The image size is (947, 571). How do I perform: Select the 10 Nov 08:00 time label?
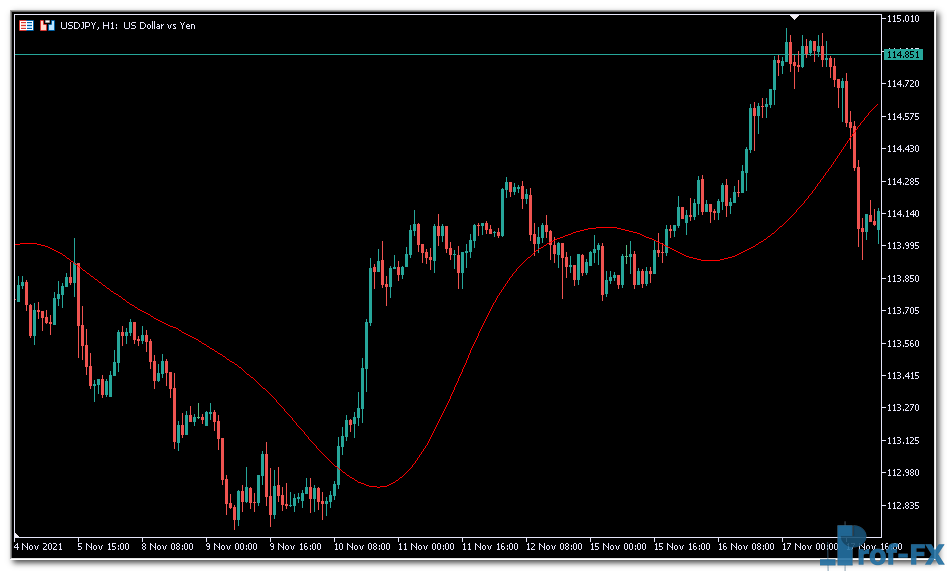coord(362,547)
